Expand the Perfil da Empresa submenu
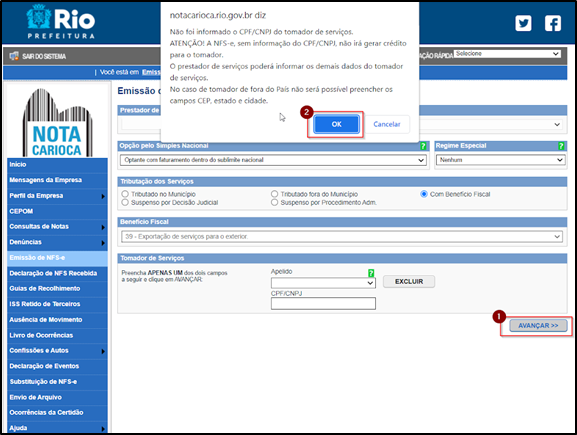Screen dimensions: 577x435 (x=103, y=196)
